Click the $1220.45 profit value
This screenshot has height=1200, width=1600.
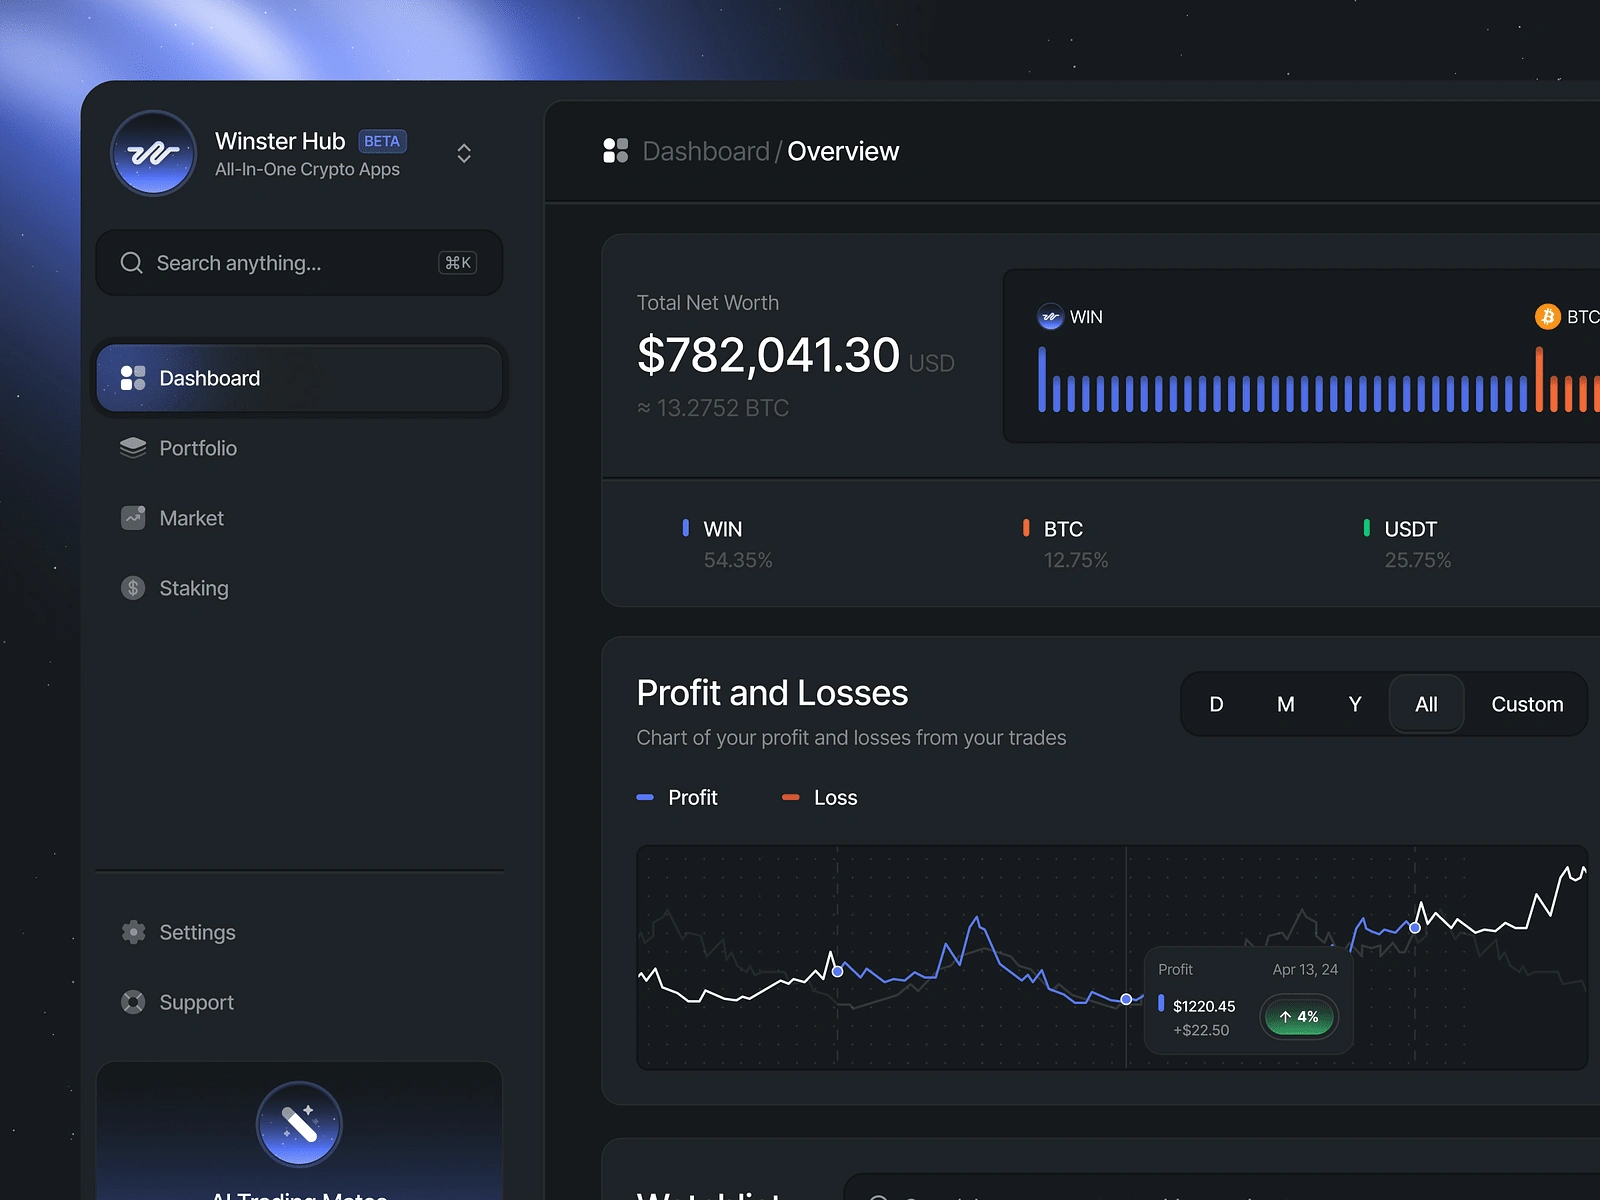pos(1204,1006)
